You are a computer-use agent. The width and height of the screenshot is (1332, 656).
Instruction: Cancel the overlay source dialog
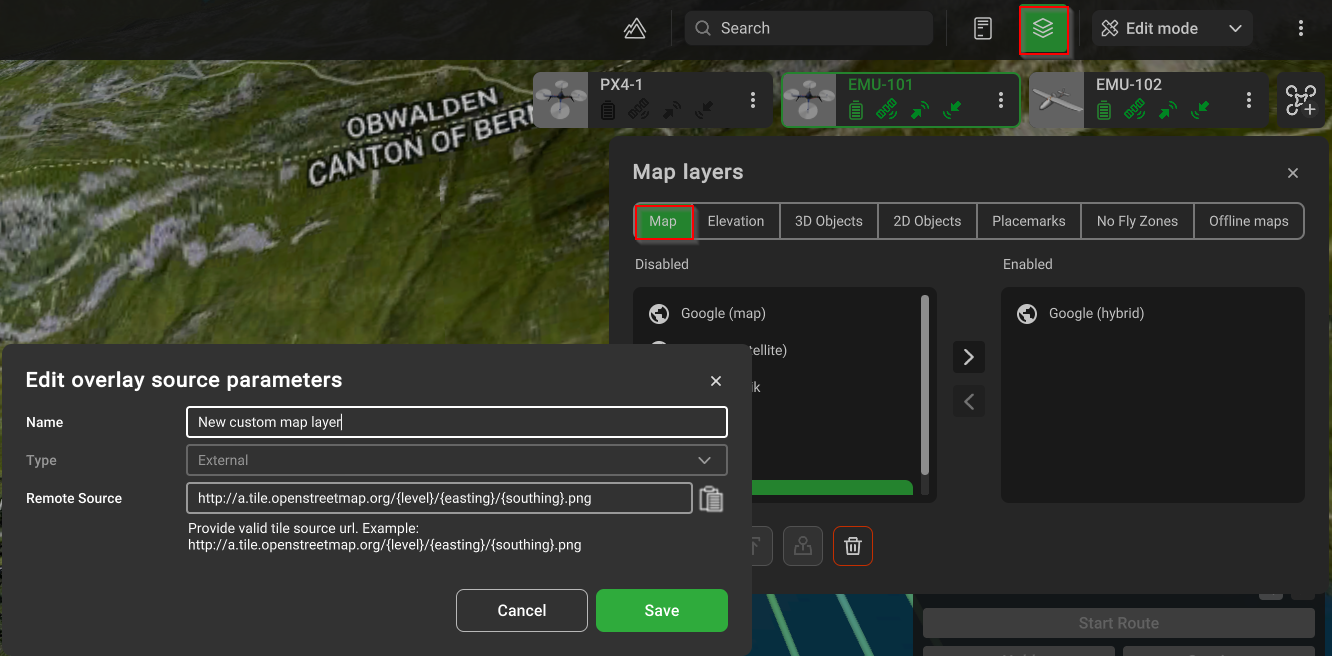tap(521, 610)
